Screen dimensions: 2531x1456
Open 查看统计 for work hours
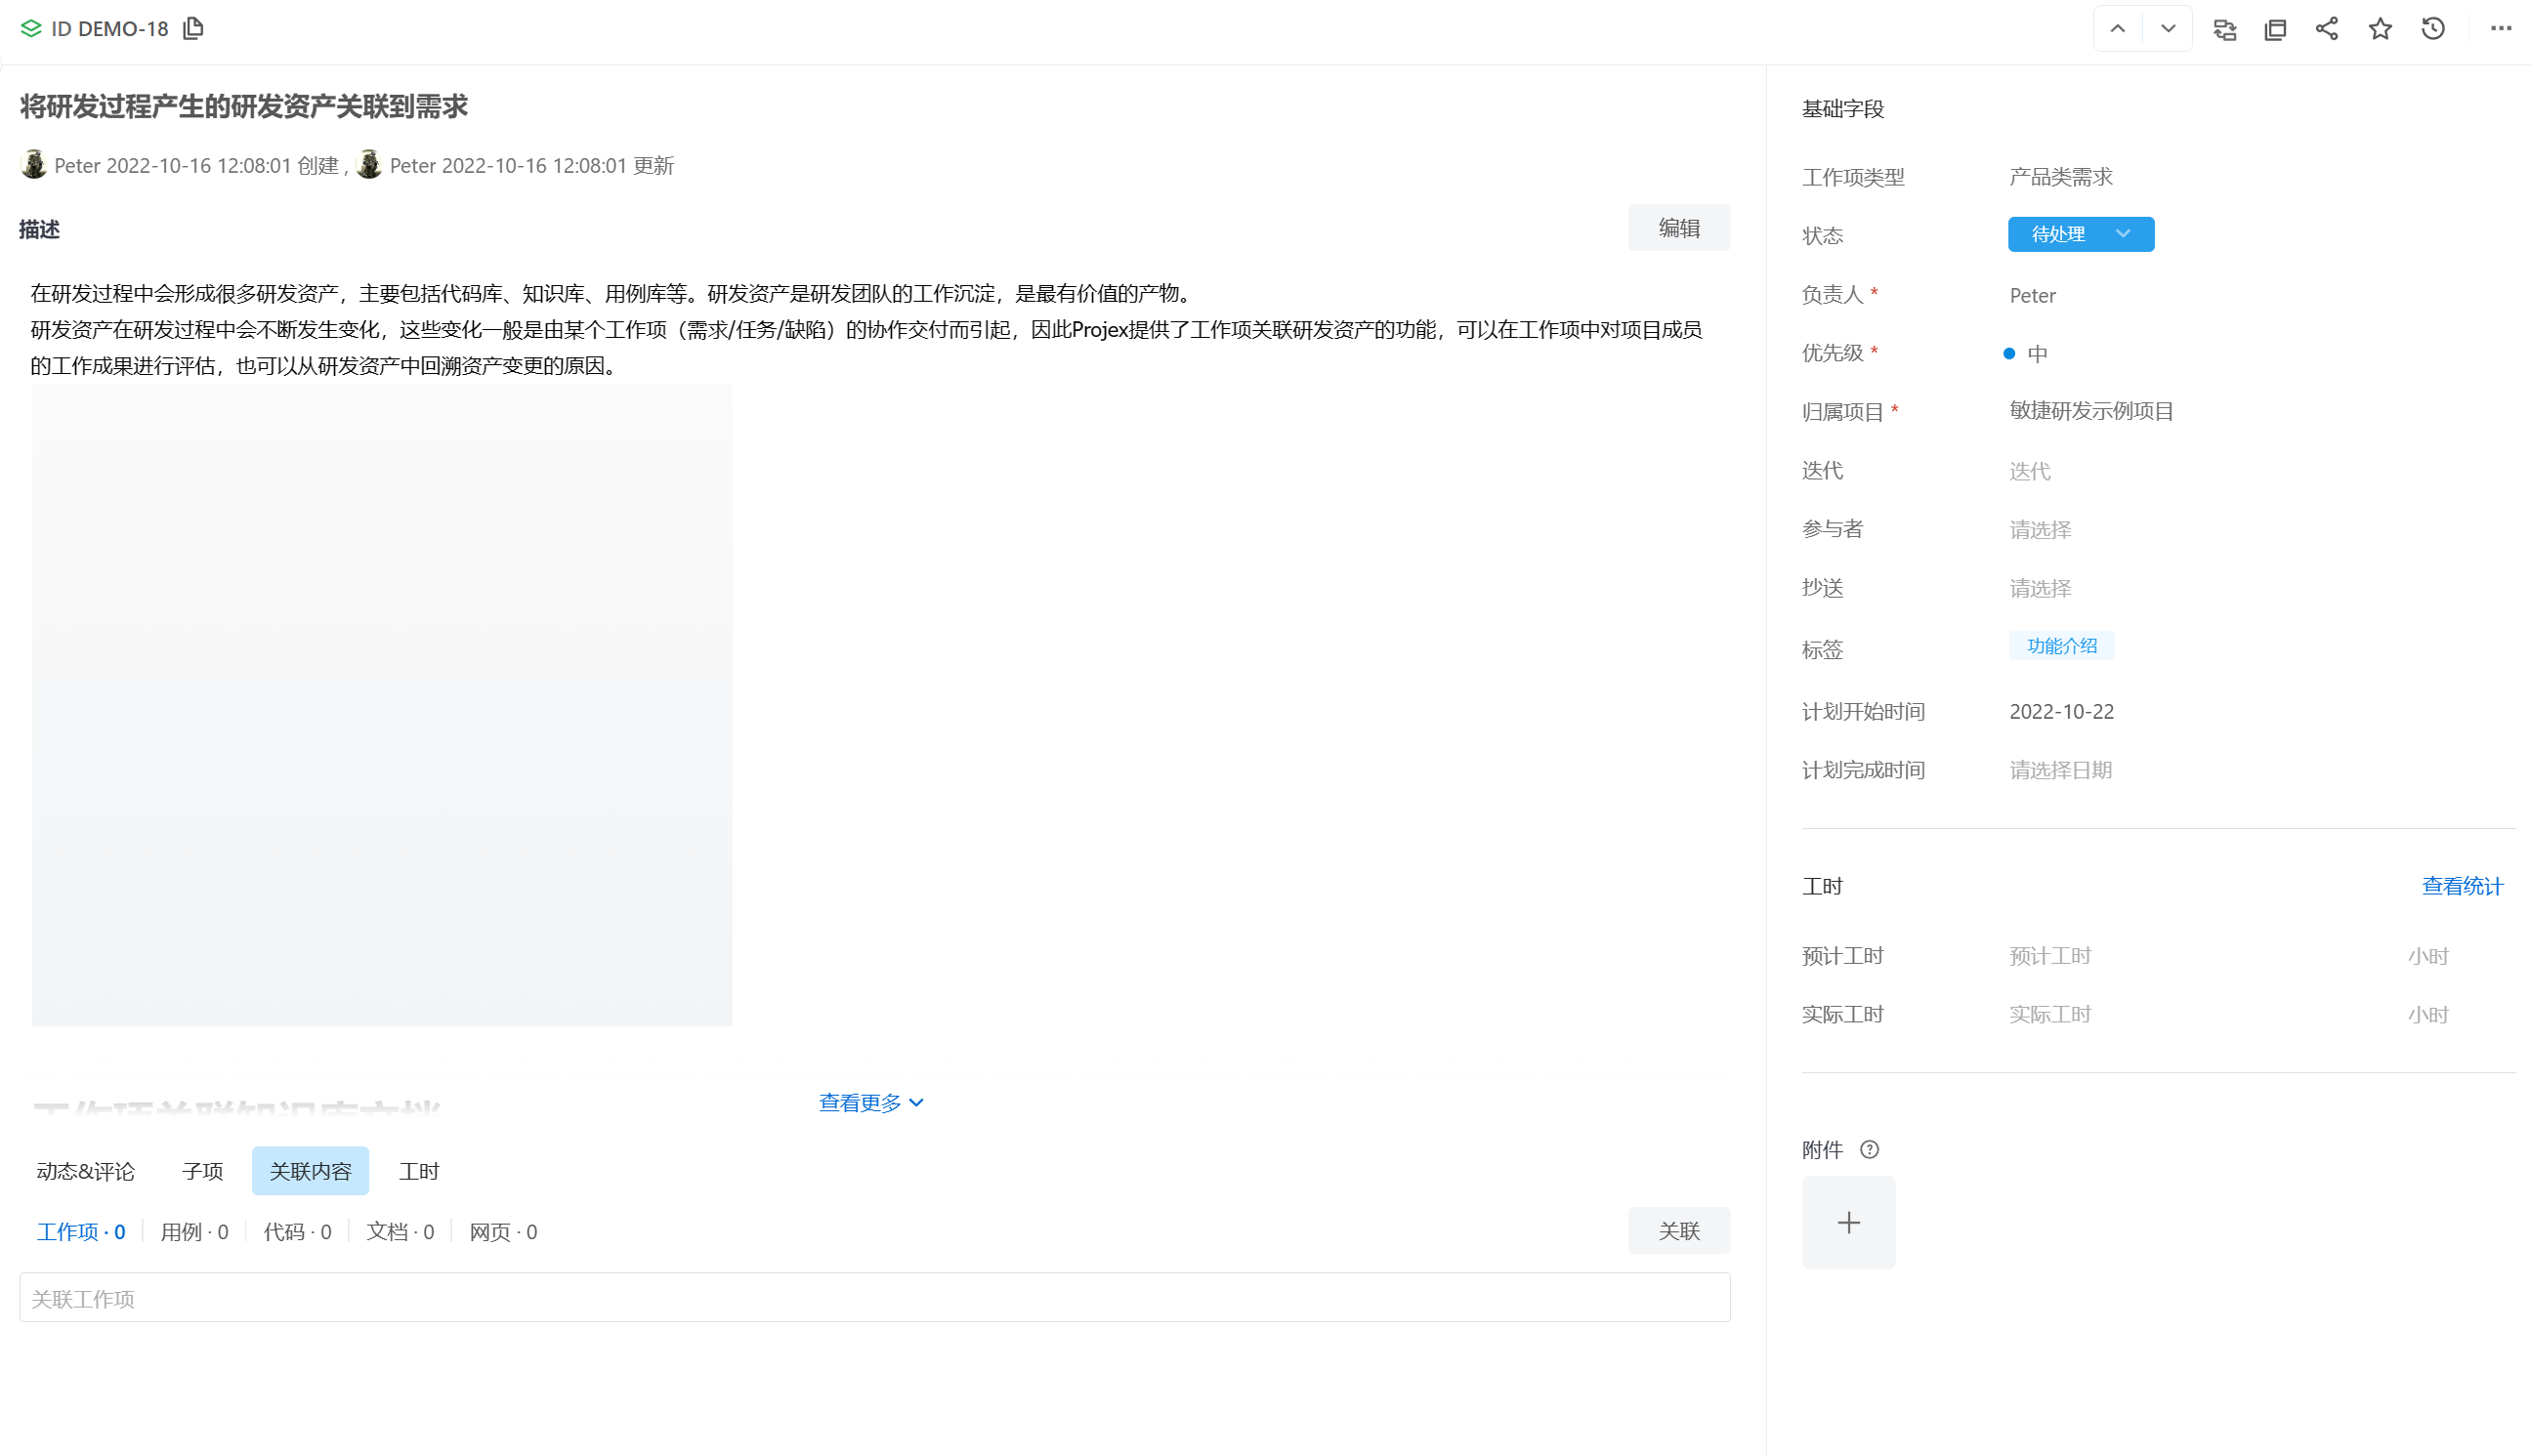tap(2462, 886)
